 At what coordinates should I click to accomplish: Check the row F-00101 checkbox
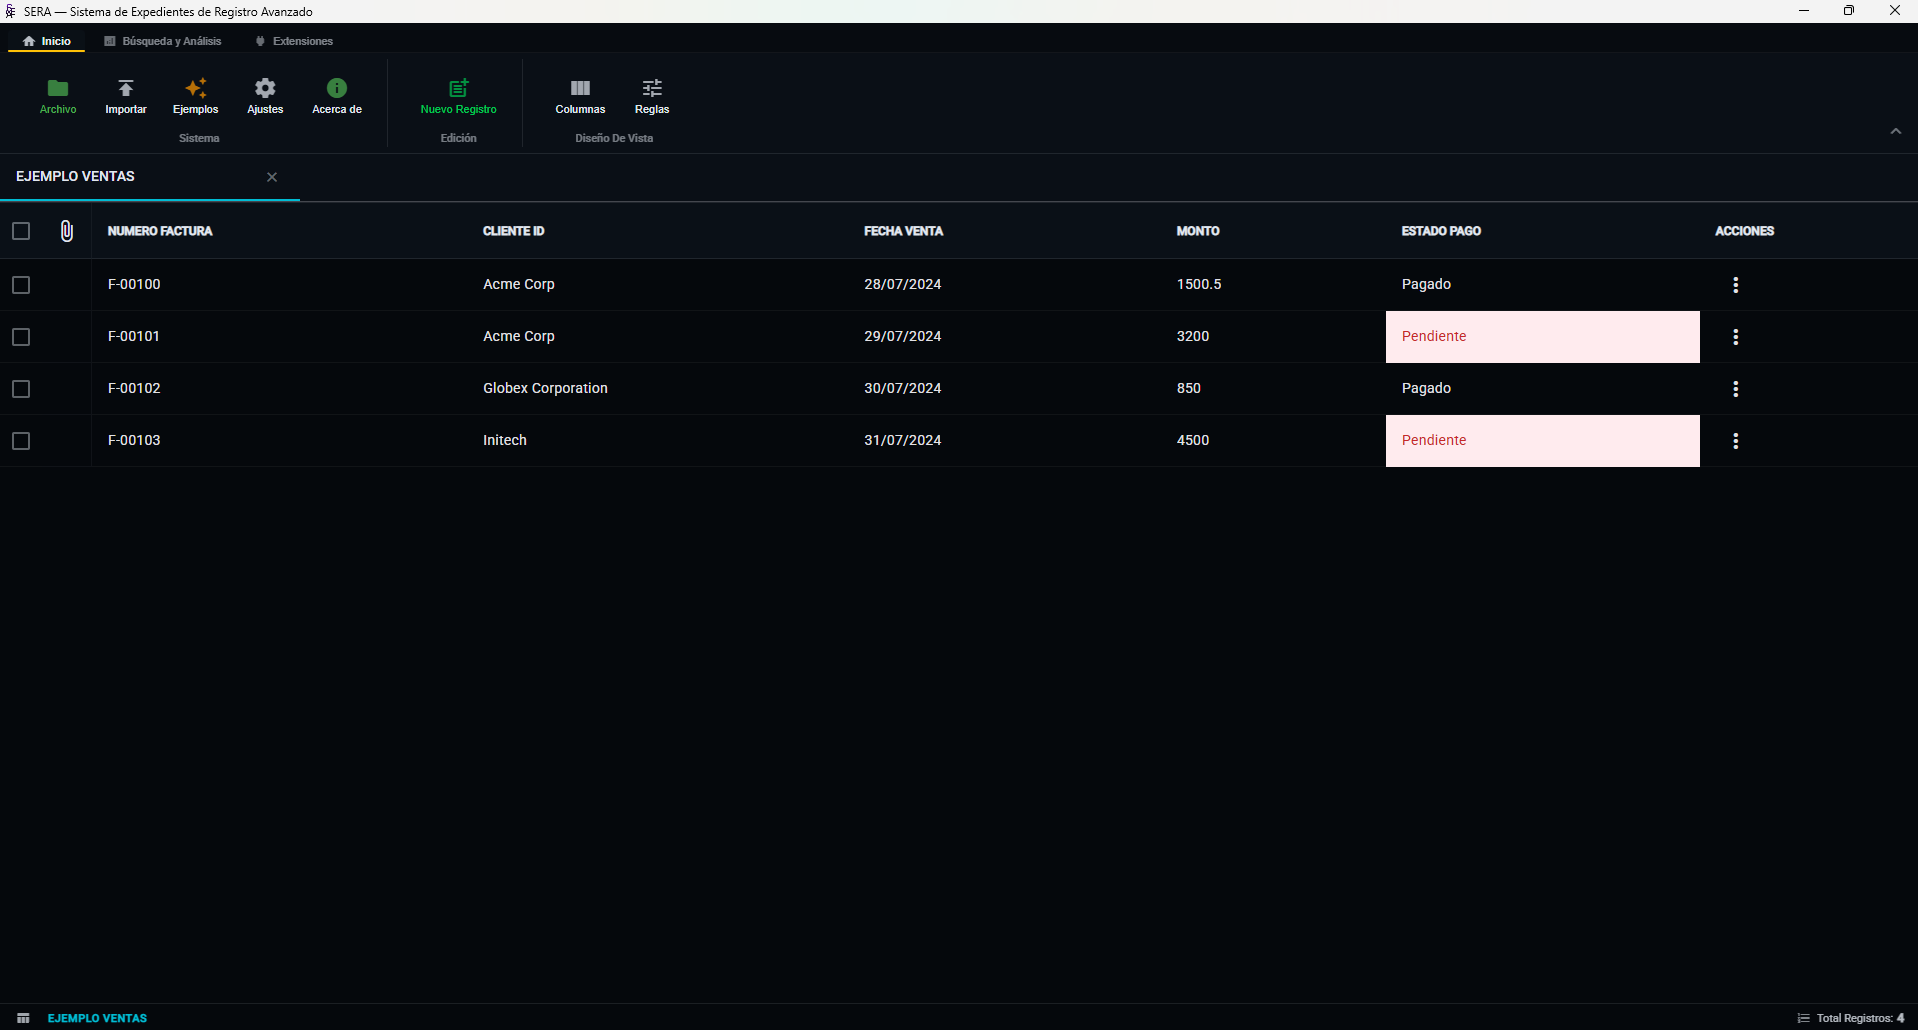click(x=21, y=337)
